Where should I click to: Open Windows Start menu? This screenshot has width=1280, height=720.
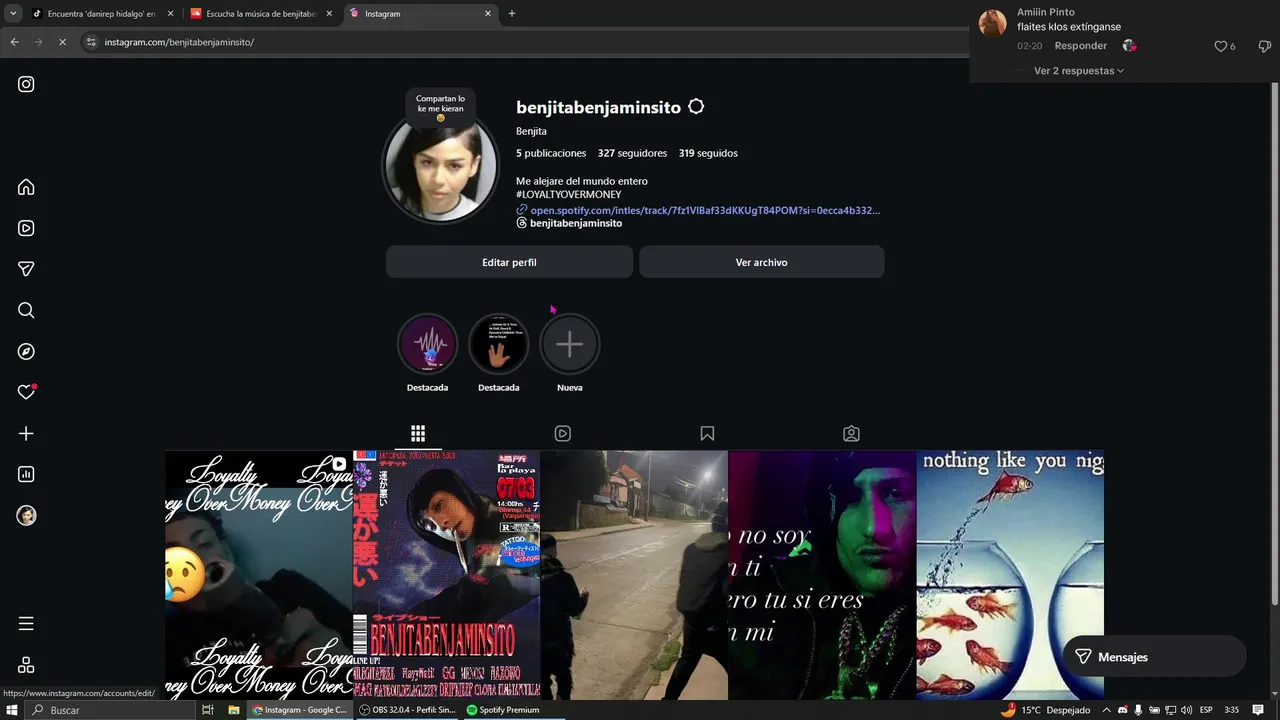pos(12,710)
